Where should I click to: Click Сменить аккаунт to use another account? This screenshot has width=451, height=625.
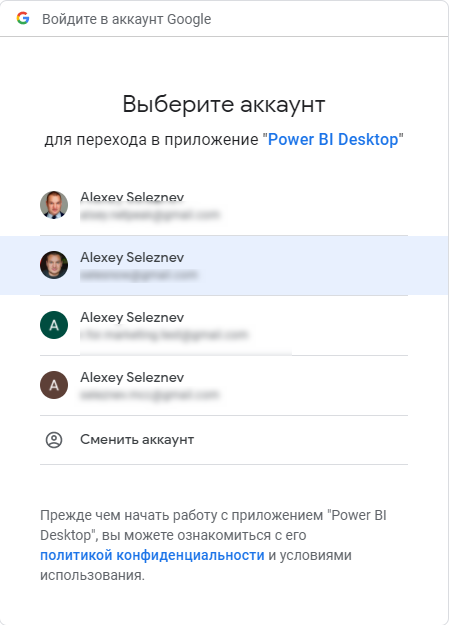pyautogui.click(x=137, y=440)
